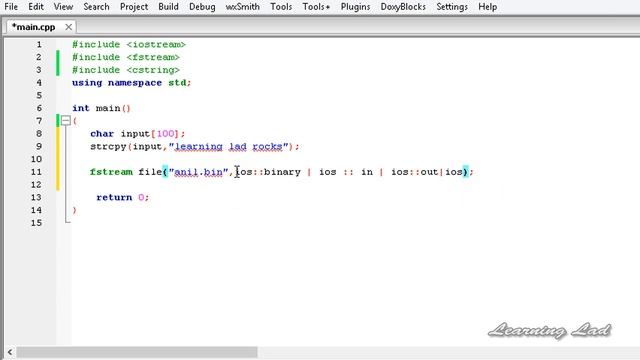
Task: Click the horizontal scrollbar thumb
Action: (137, 352)
